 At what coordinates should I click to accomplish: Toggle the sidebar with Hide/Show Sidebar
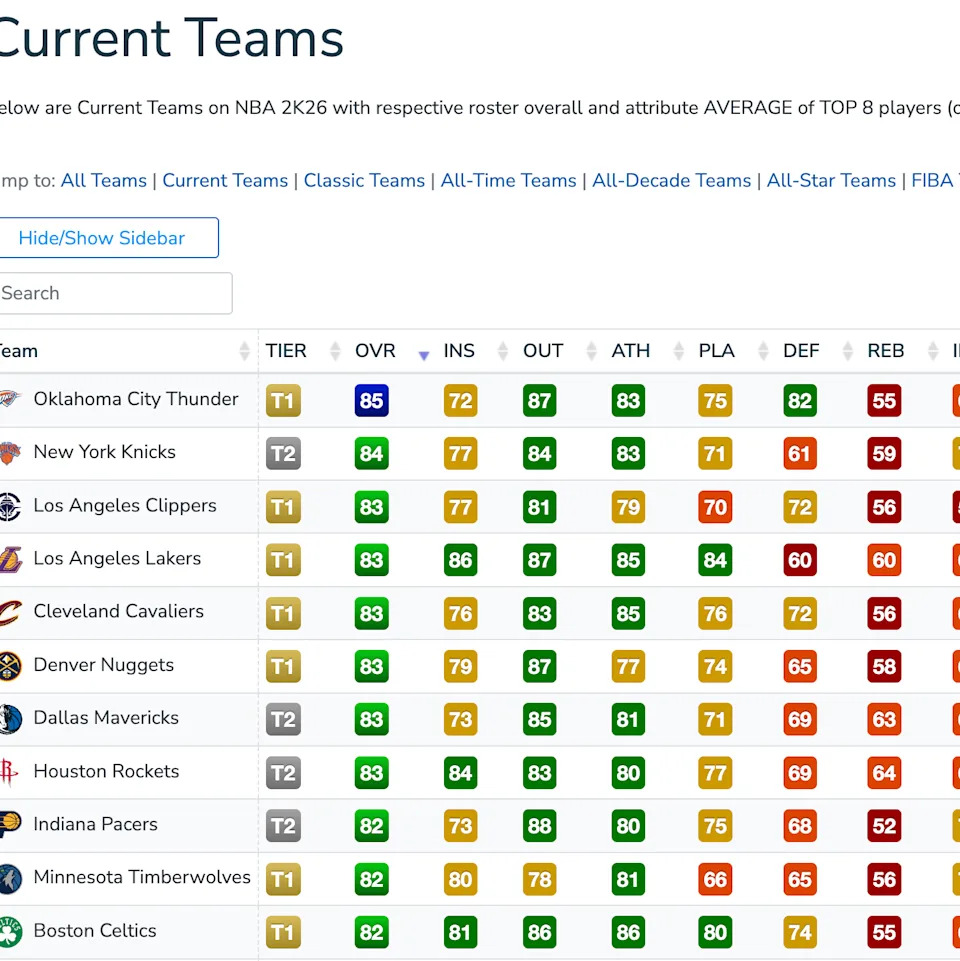coord(102,238)
